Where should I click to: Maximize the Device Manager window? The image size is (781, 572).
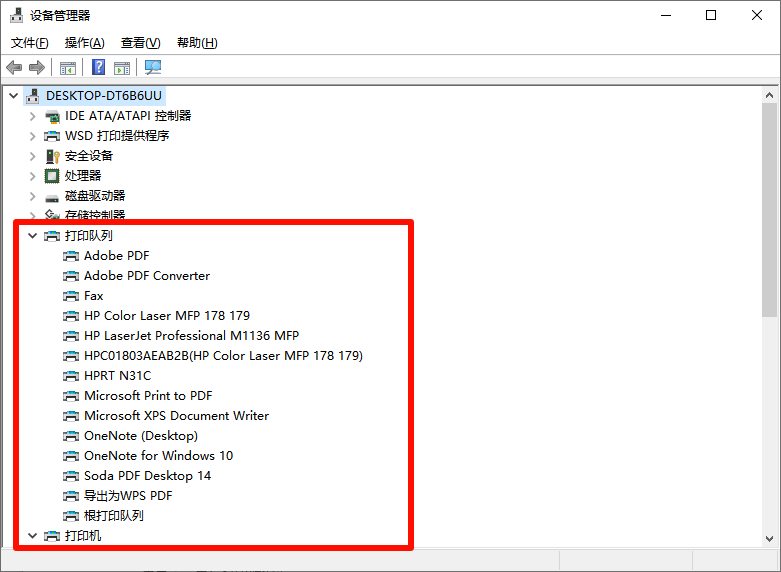[711, 15]
